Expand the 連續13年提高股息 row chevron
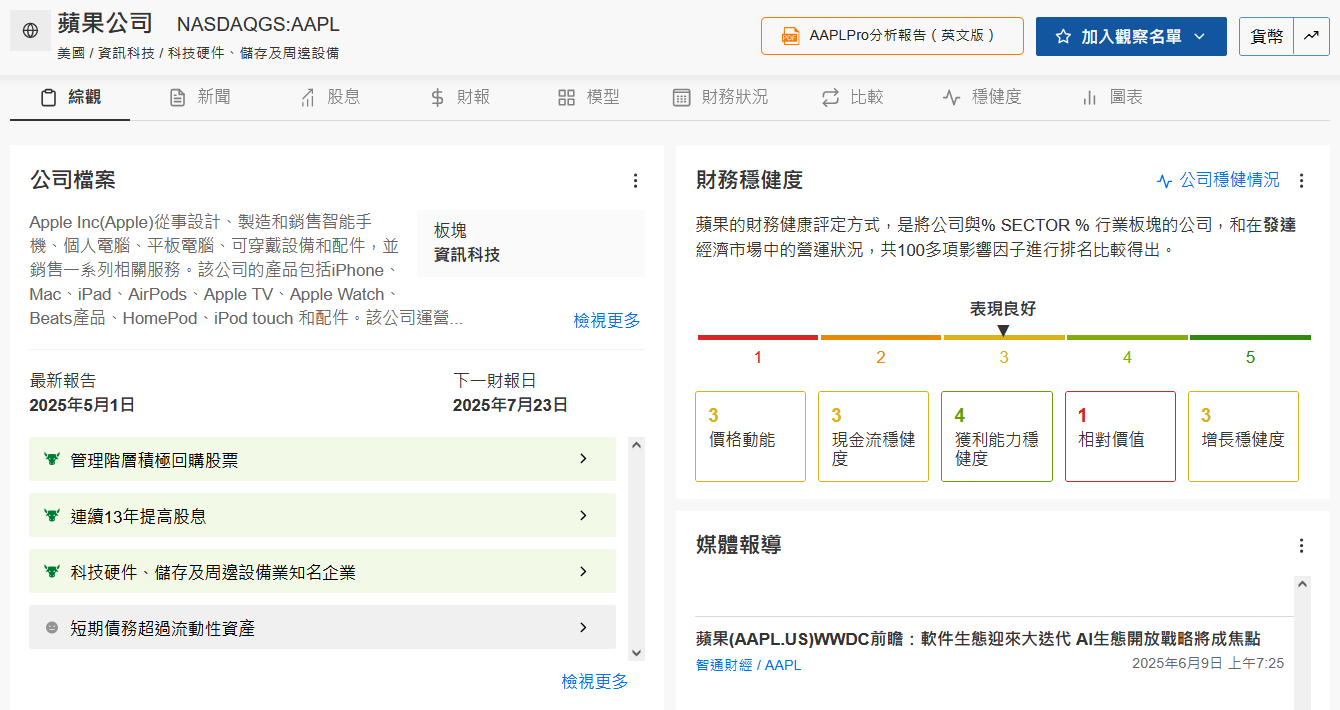The height and width of the screenshot is (710, 1340). (x=583, y=516)
